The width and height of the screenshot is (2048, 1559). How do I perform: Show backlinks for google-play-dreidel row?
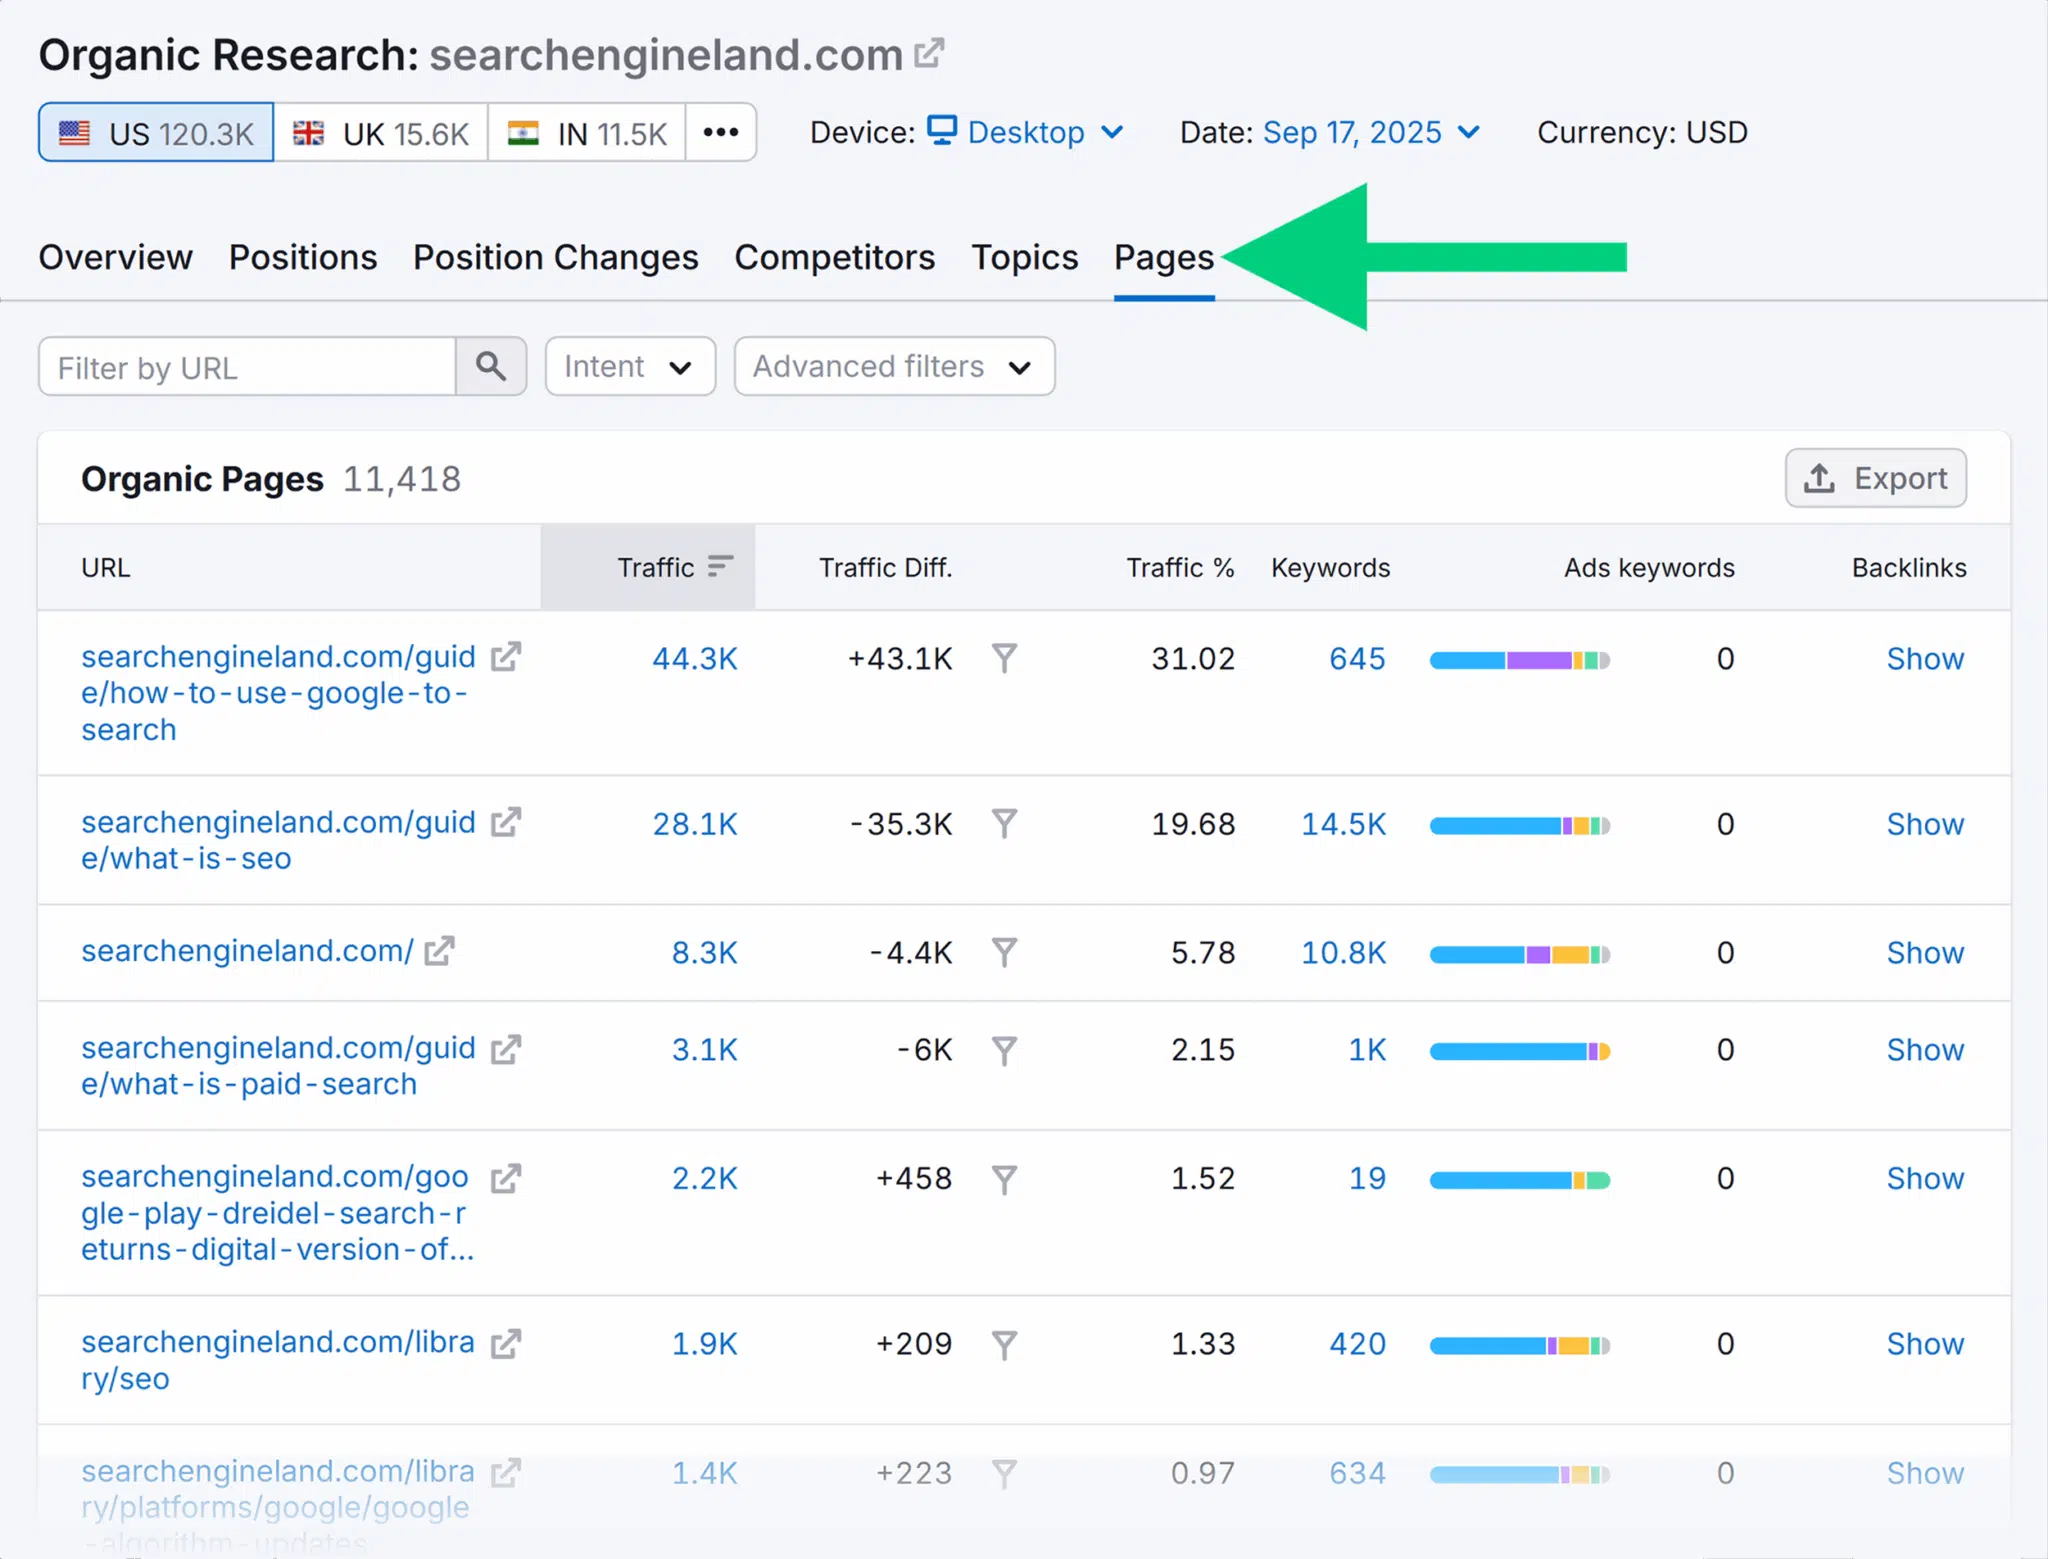click(1925, 1179)
